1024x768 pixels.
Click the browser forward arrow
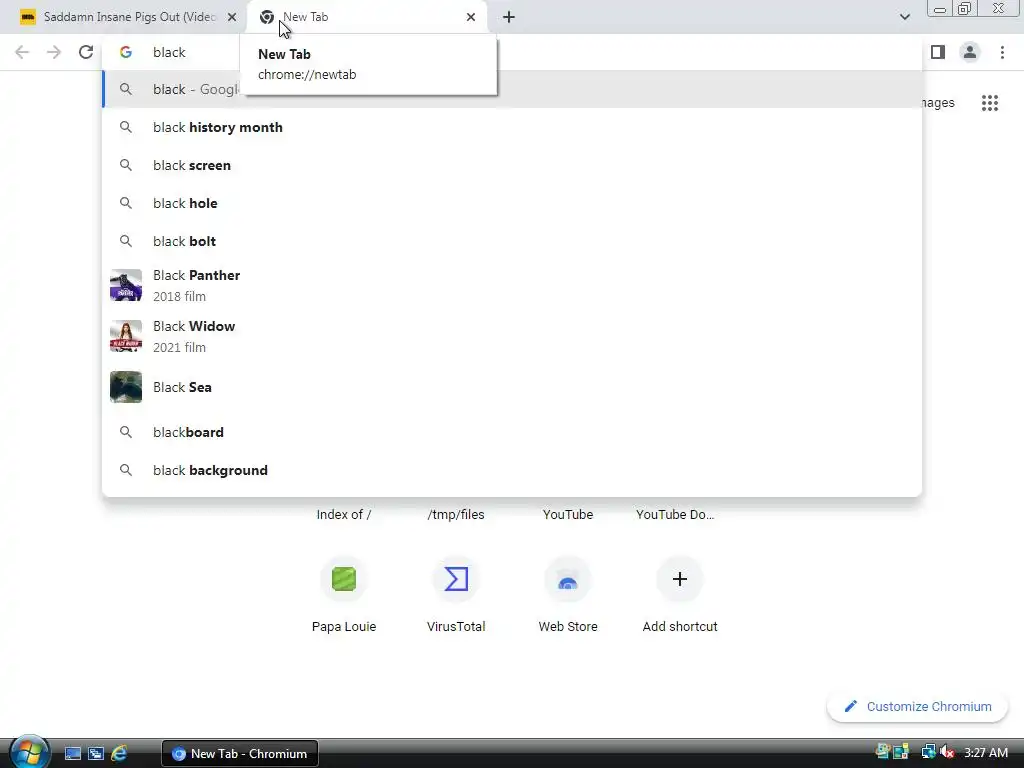coord(54,52)
